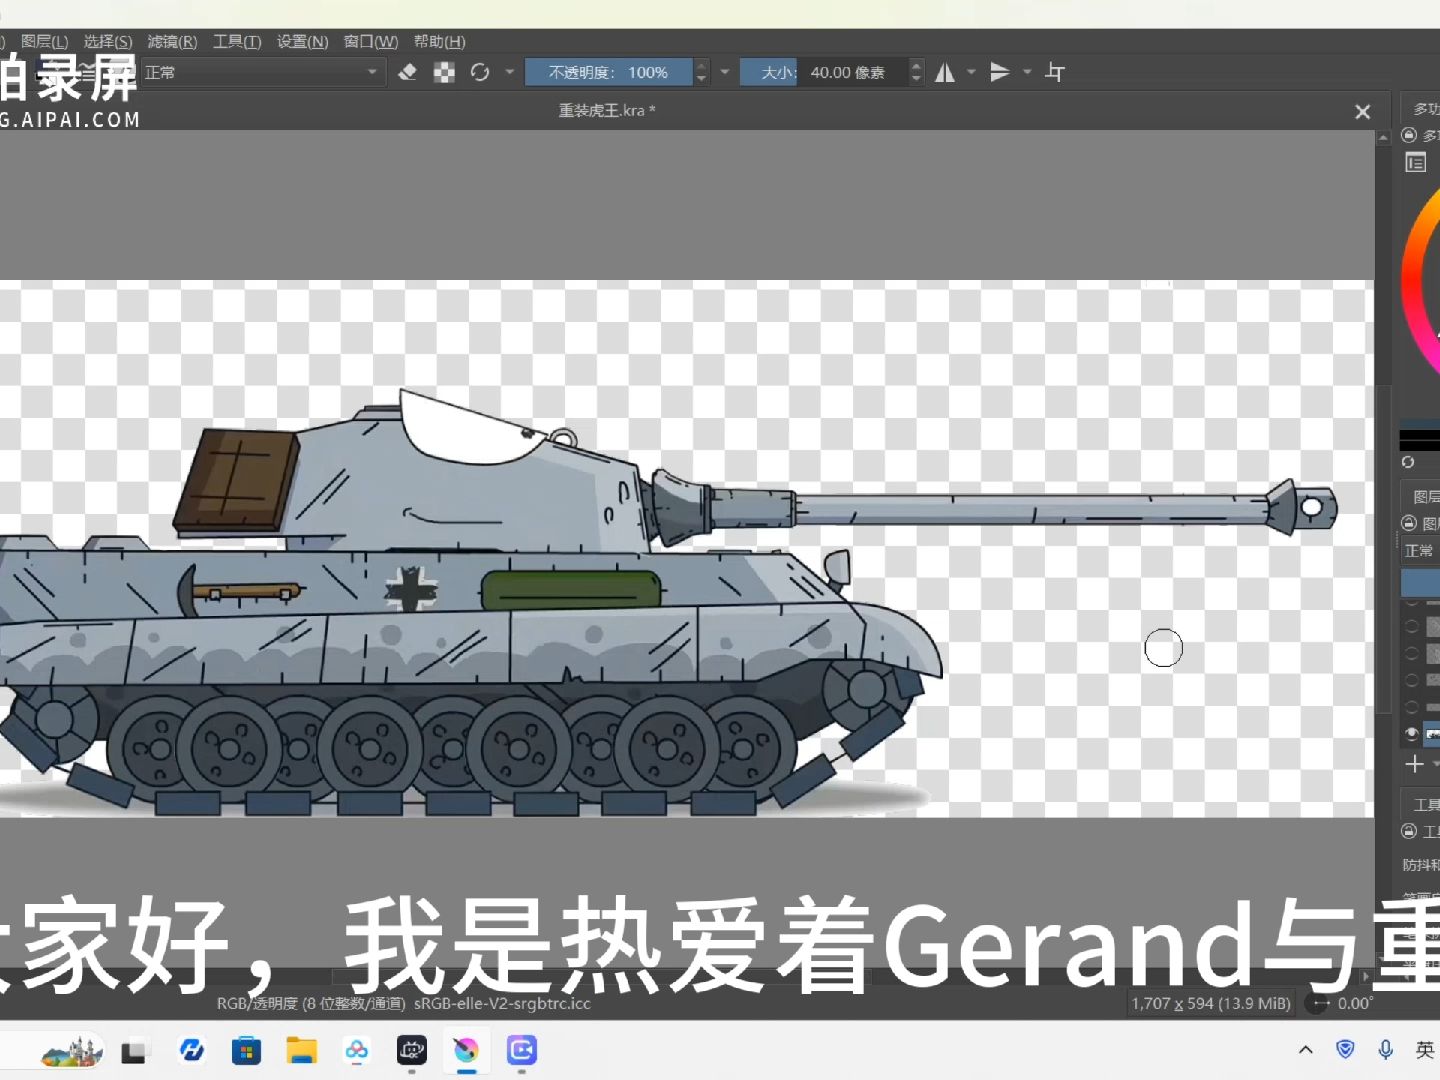Lock the 工具 tool options docker
Image resolution: width=1440 pixels, height=1080 pixels.
click(x=1409, y=831)
